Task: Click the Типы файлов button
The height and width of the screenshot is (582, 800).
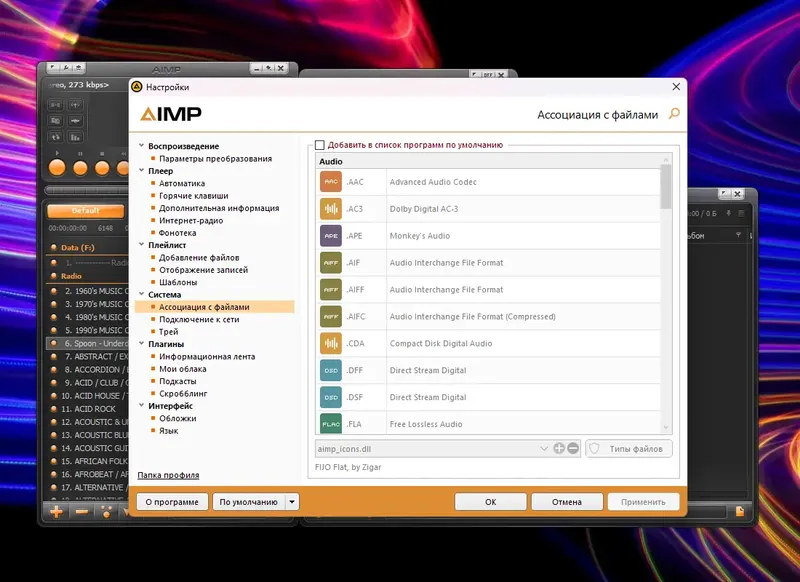Action: tap(637, 449)
